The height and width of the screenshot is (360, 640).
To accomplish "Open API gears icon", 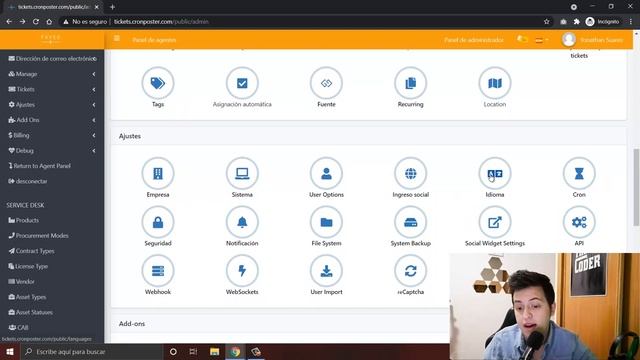I will point(579,222).
